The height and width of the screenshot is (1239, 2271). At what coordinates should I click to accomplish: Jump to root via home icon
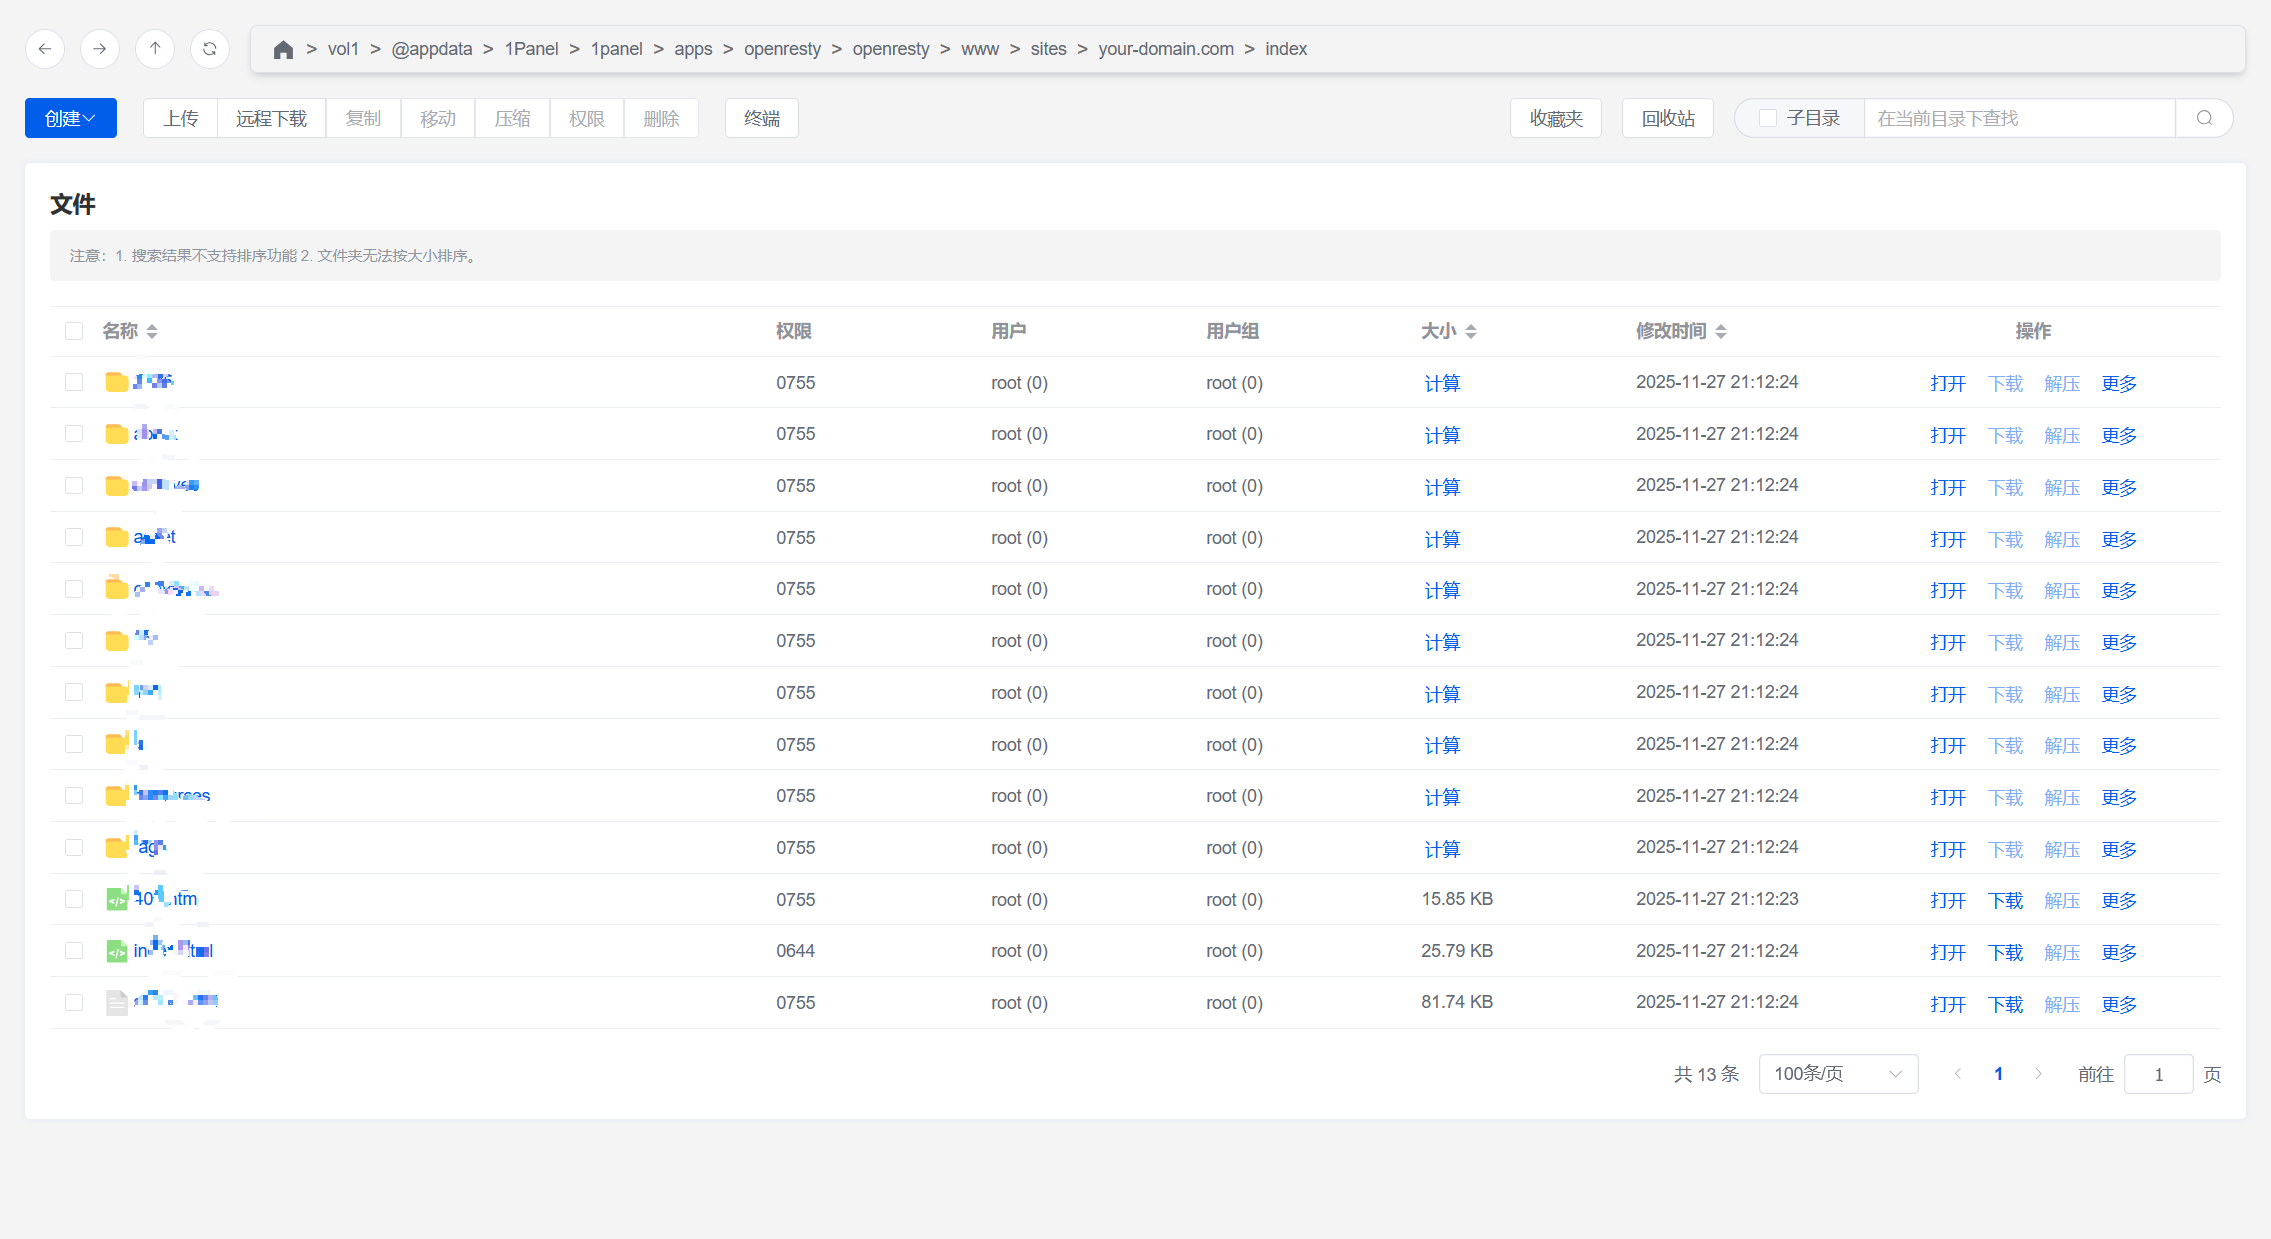coord(283,49)
